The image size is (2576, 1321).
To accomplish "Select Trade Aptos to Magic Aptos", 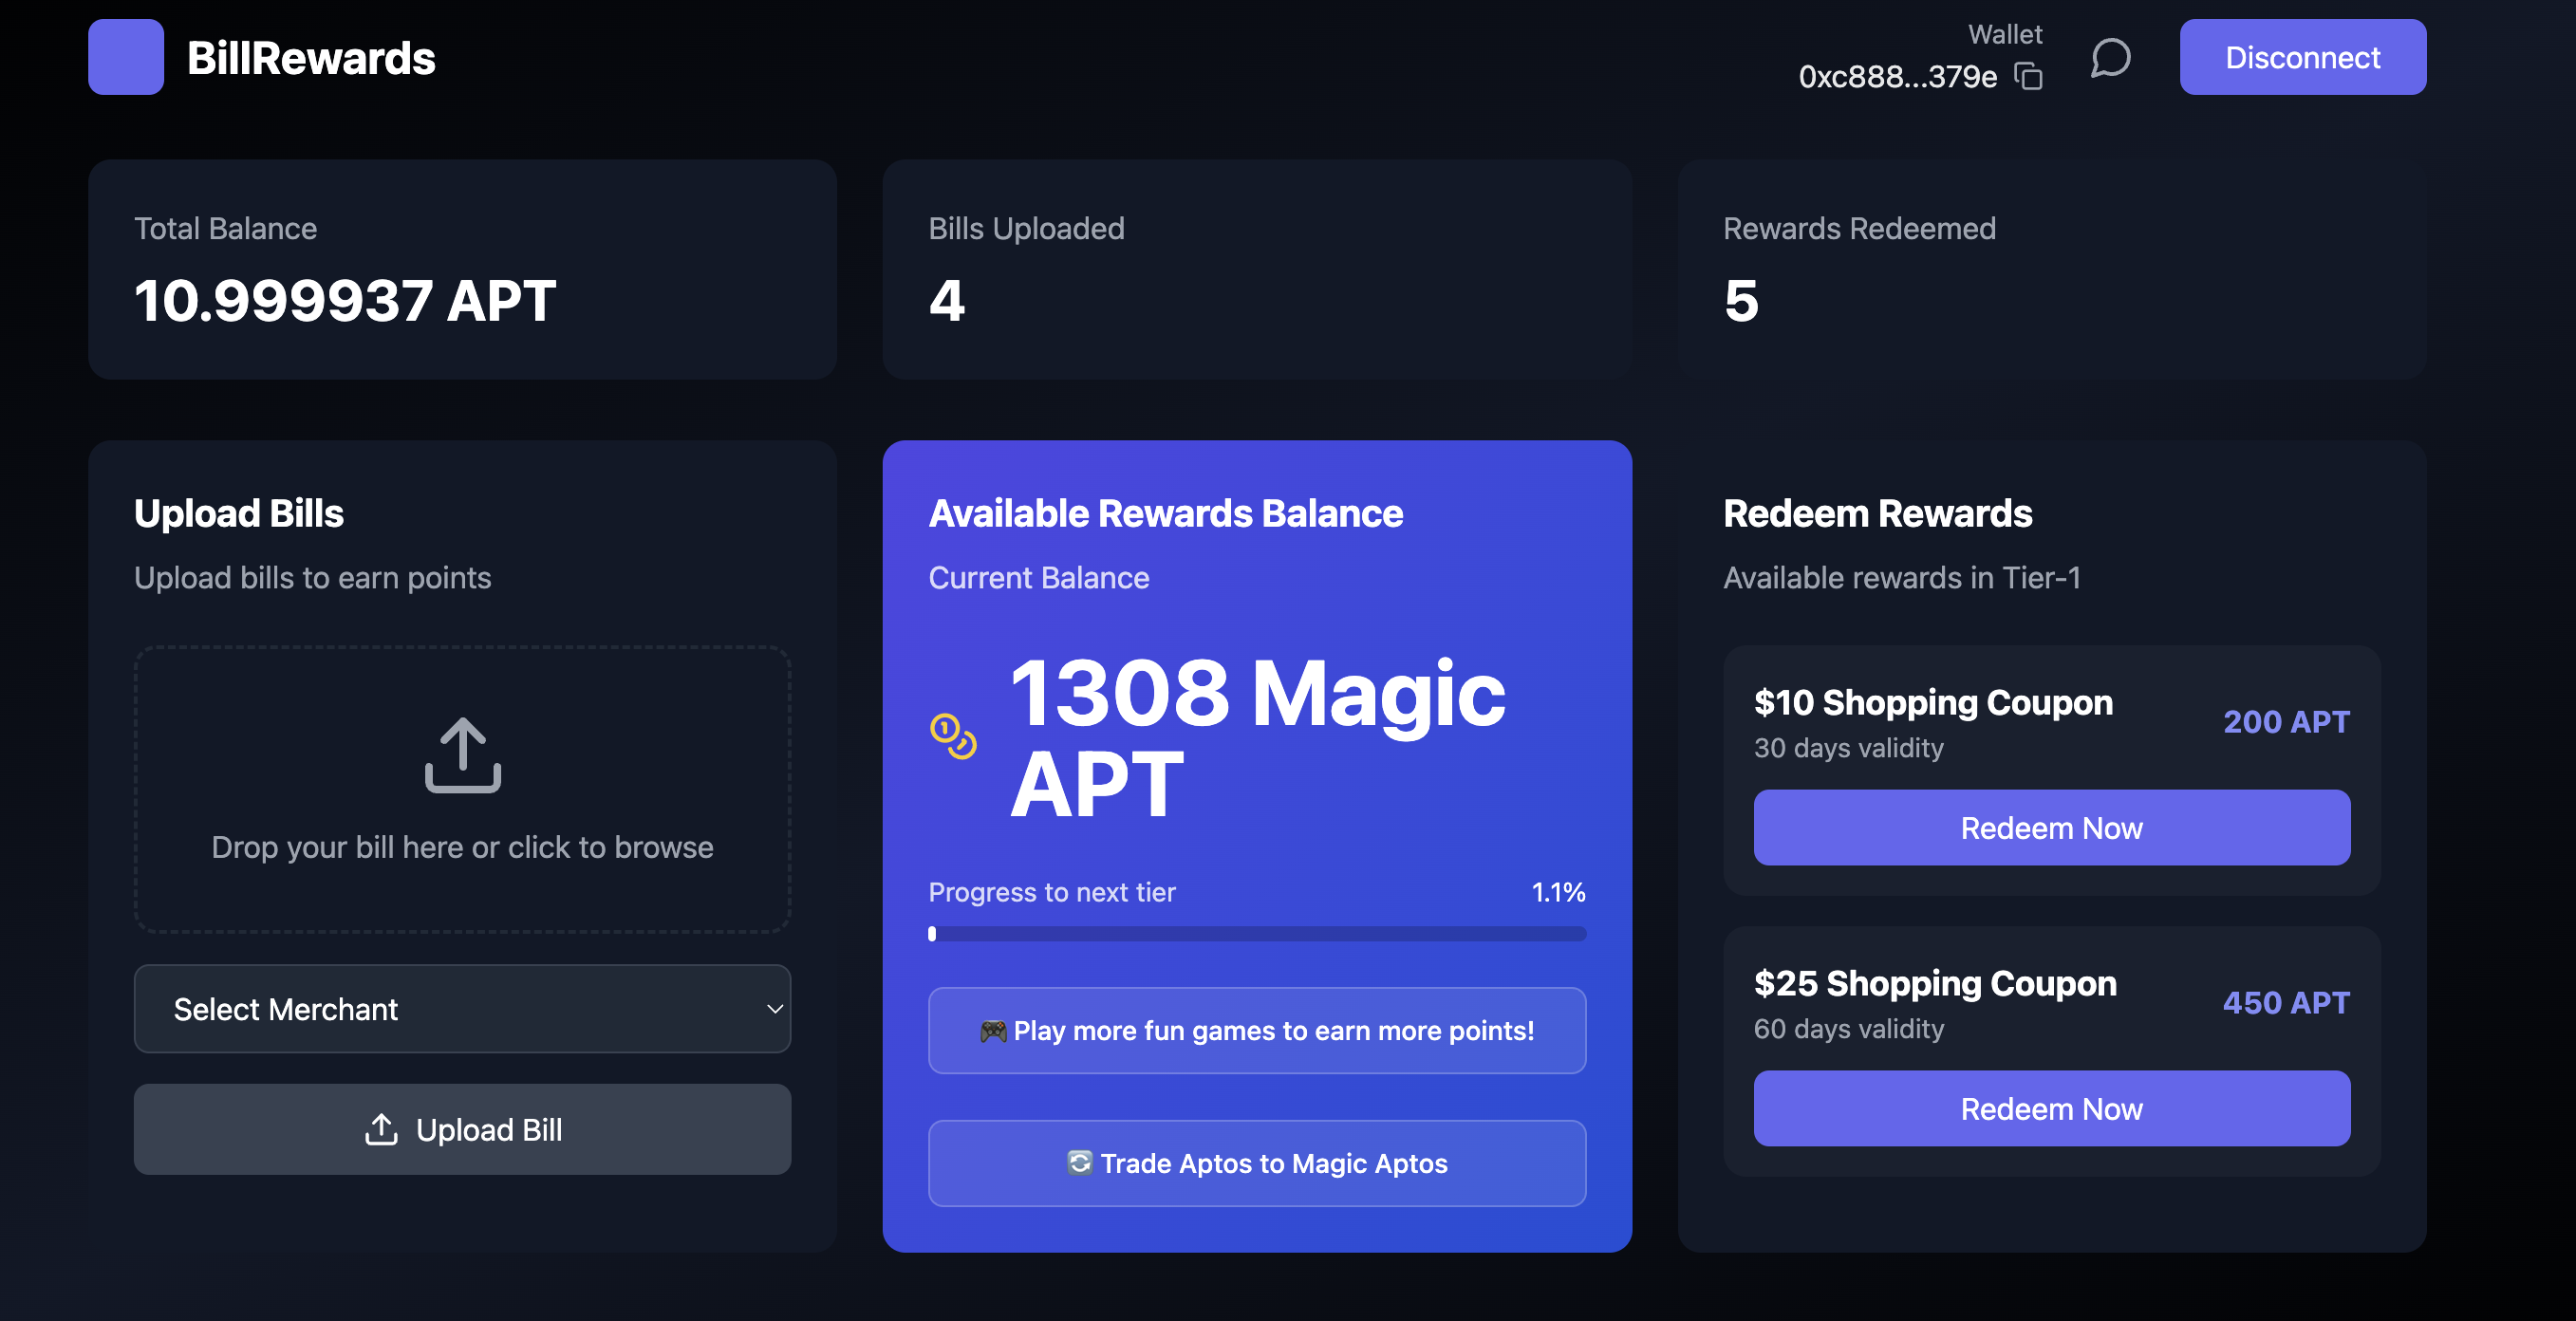I will [x=1256, y=1163].
